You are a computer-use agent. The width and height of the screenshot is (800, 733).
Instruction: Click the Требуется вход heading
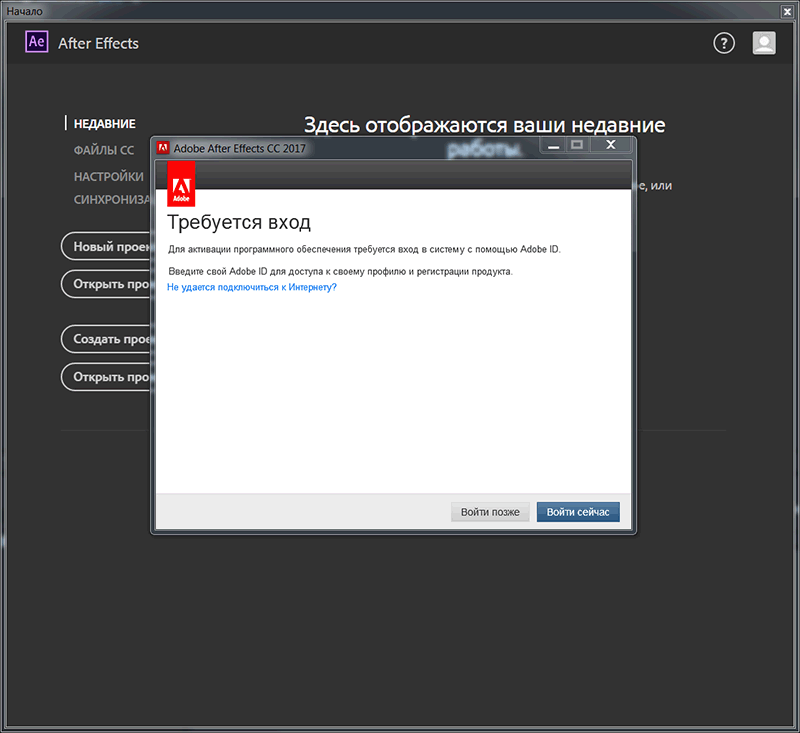[239, 222]
